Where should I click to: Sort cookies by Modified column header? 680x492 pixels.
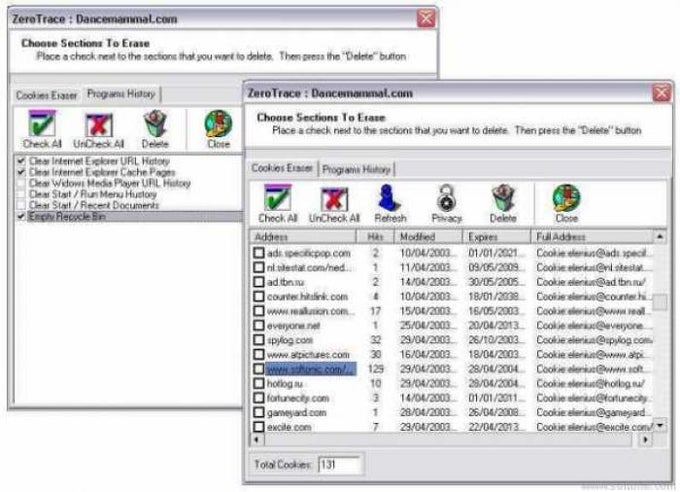428,236
